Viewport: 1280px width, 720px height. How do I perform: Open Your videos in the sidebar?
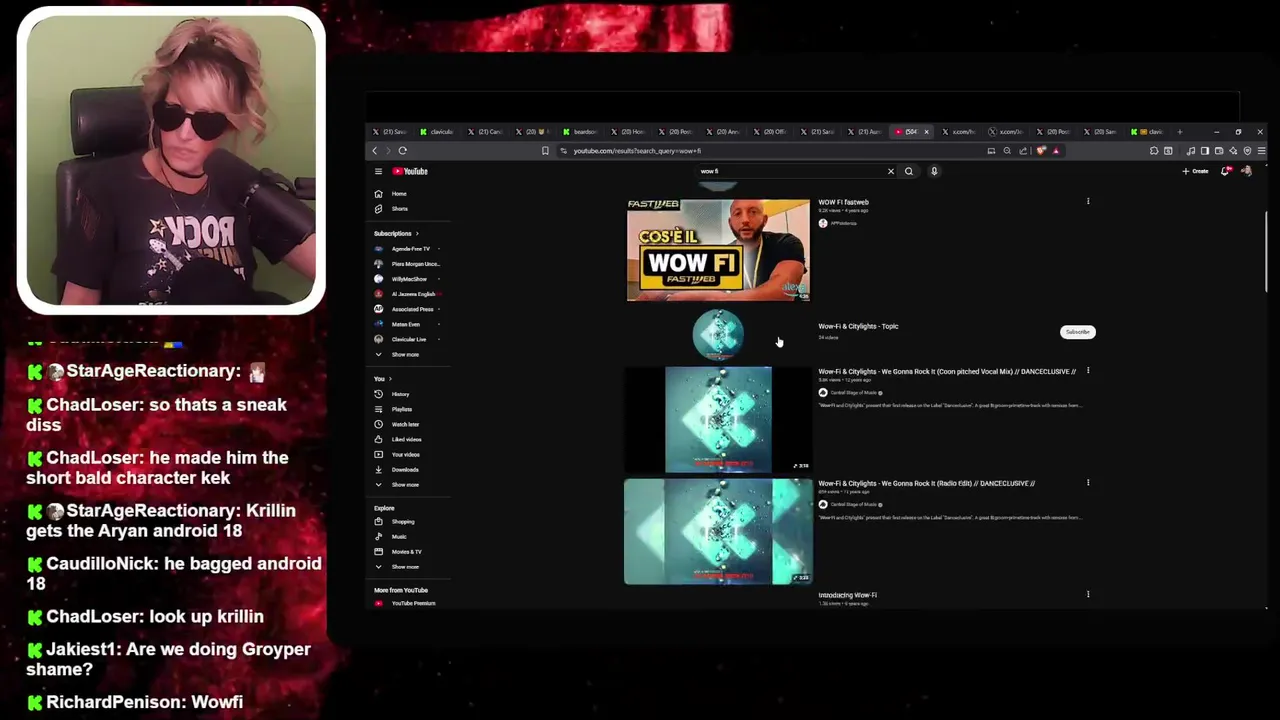coord(410,454)
